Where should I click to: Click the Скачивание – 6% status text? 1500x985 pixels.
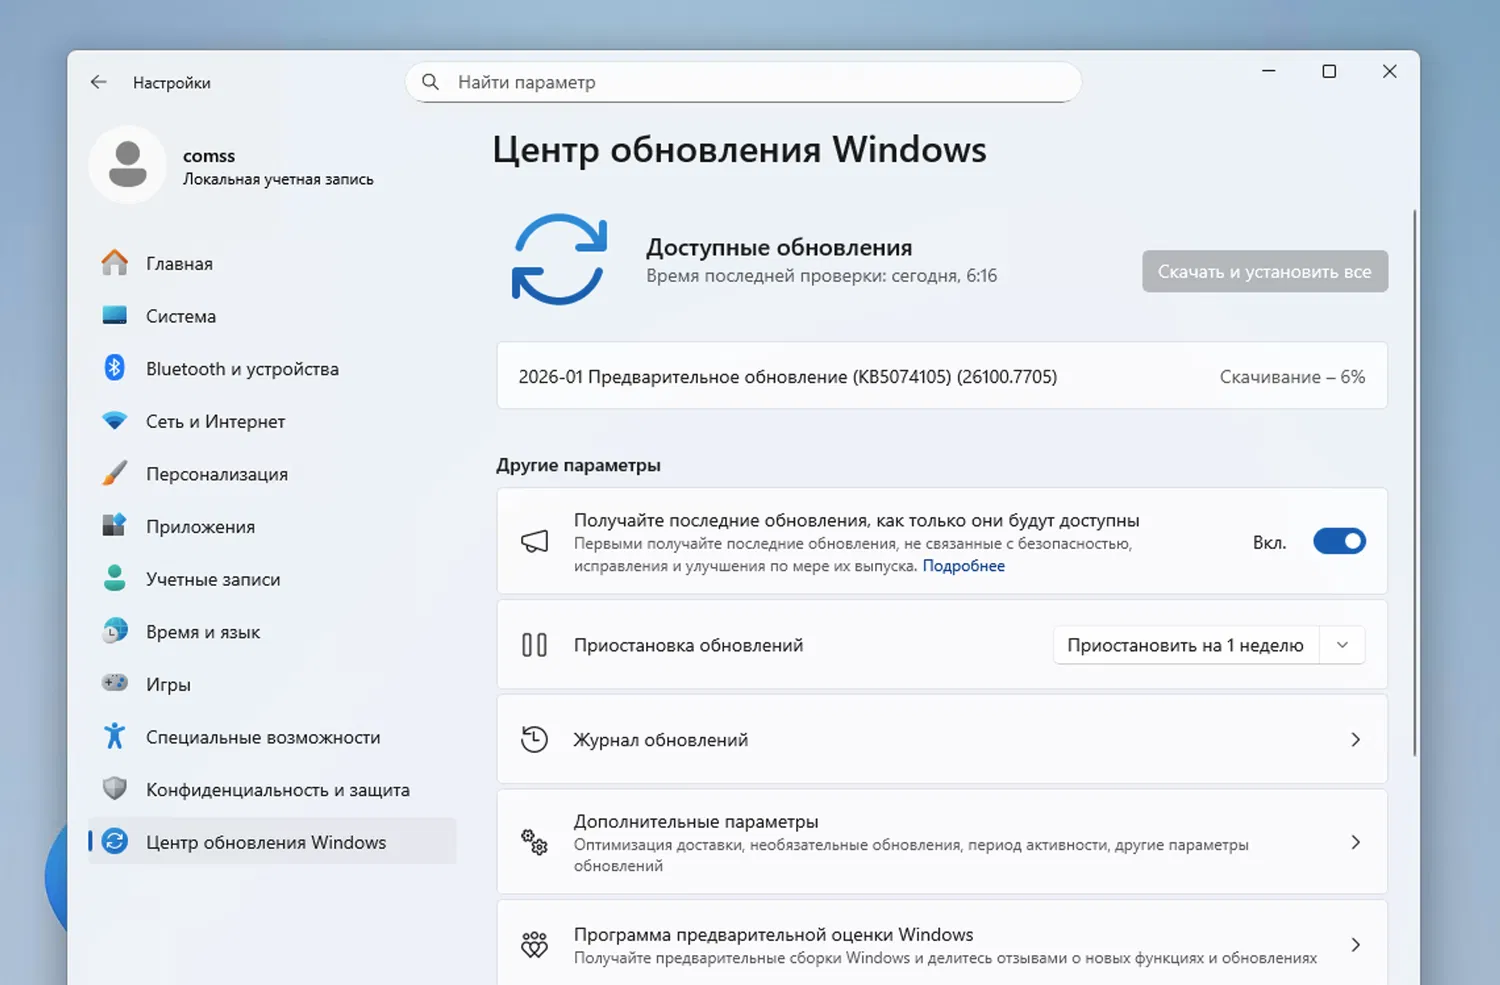pos(1292,377)
